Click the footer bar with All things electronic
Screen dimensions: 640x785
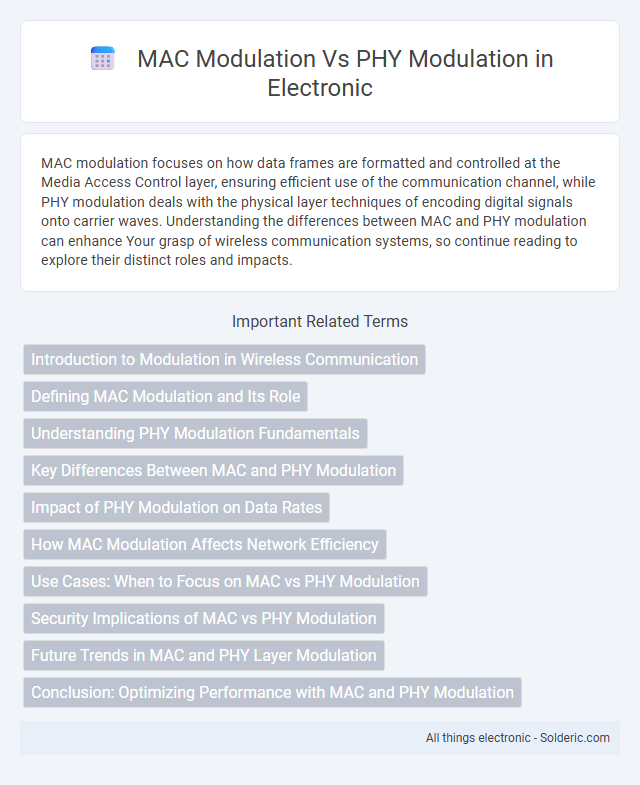(x=320, y=738)
